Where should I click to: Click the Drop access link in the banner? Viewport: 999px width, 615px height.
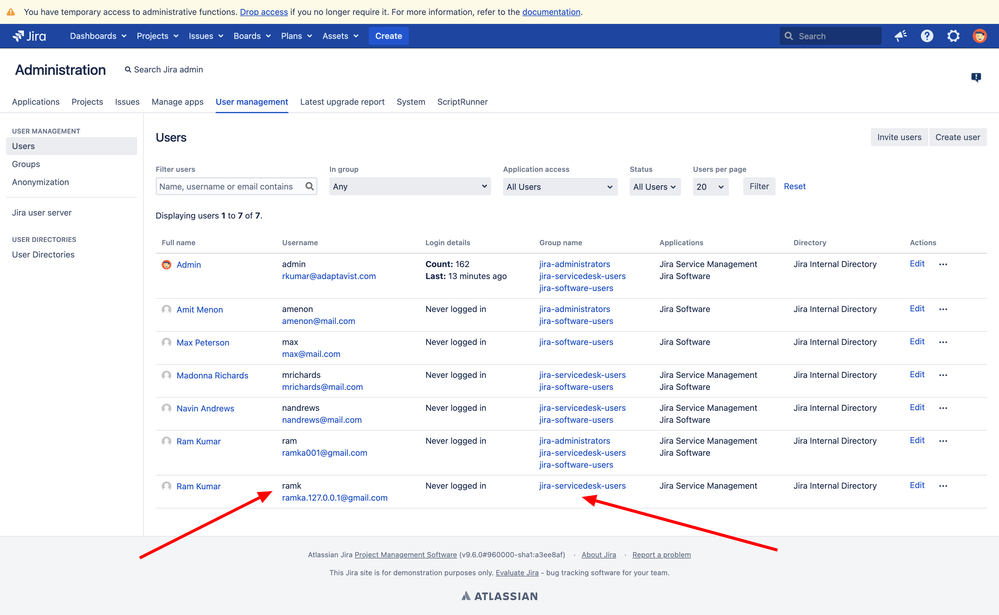(264, 12)
